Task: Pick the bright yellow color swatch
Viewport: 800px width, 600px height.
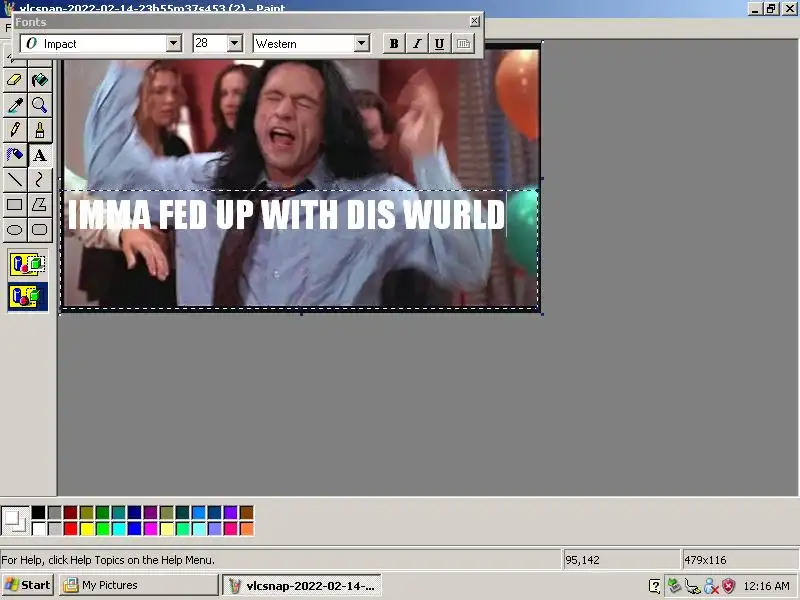Action: click(x=87, y=529)
